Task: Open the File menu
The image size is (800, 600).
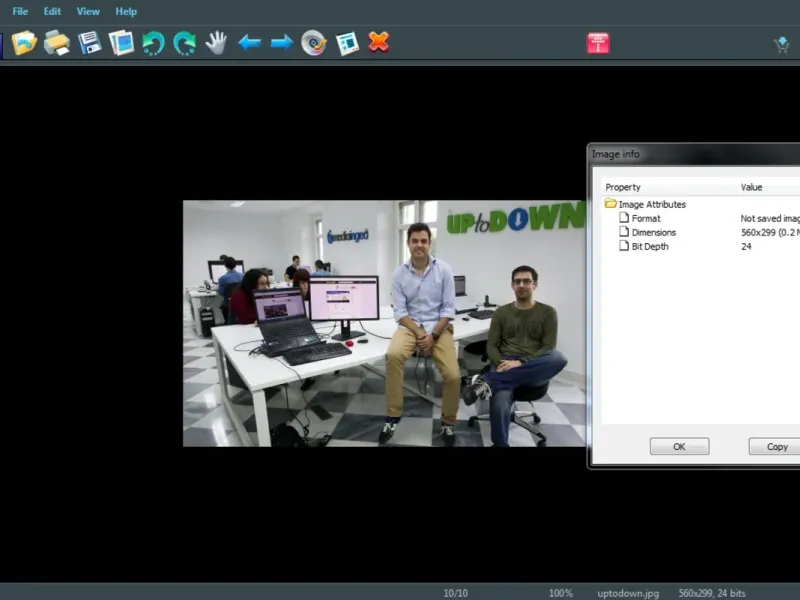Action: point(20,11)
